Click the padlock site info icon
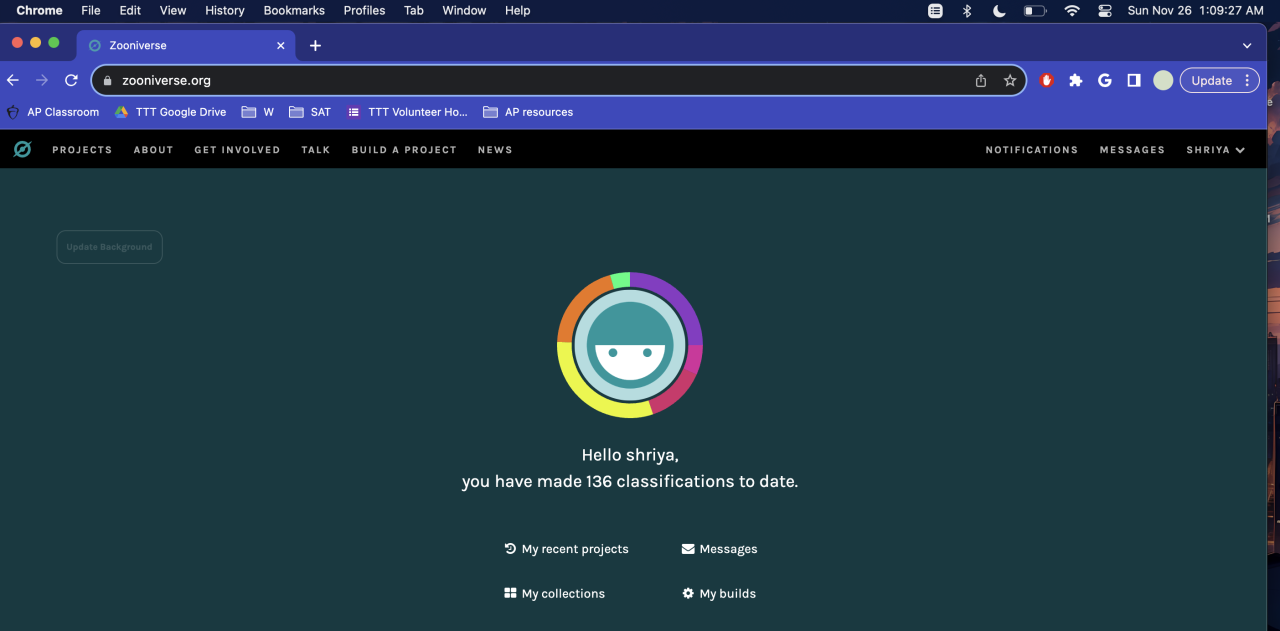 point(109,80)
